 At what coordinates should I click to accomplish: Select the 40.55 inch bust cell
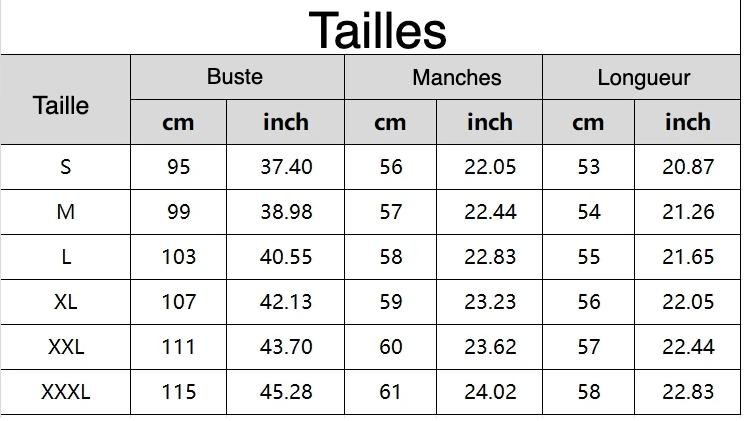click(x=286, y=257)
